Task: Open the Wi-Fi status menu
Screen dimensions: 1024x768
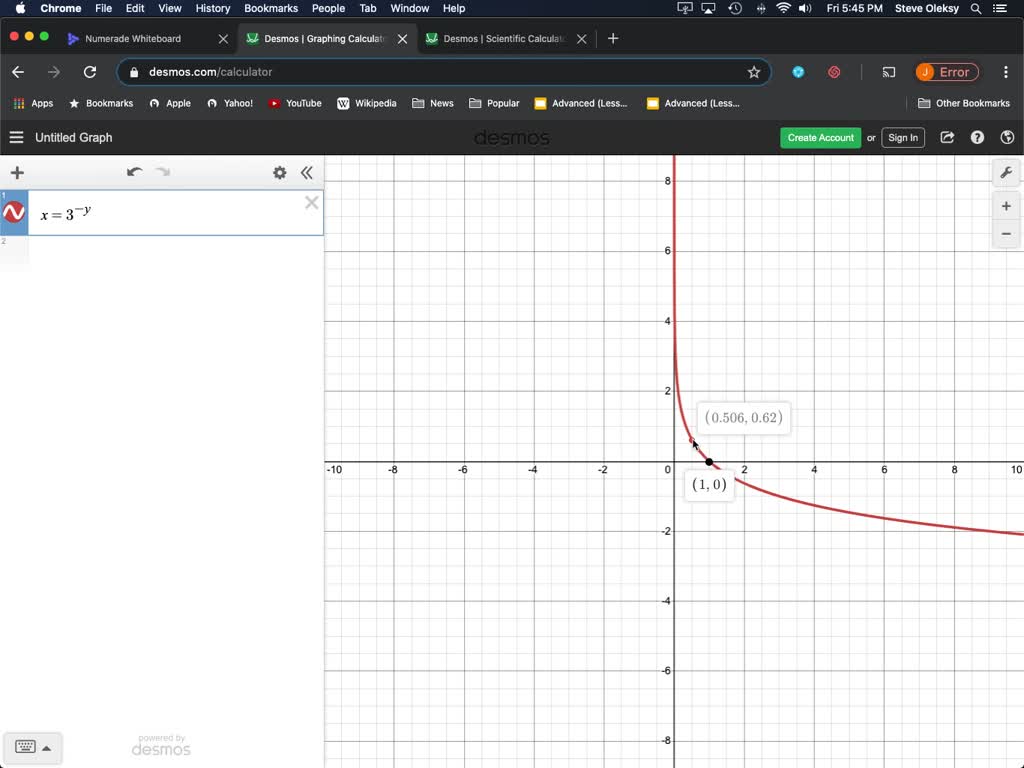Action: 783,8
